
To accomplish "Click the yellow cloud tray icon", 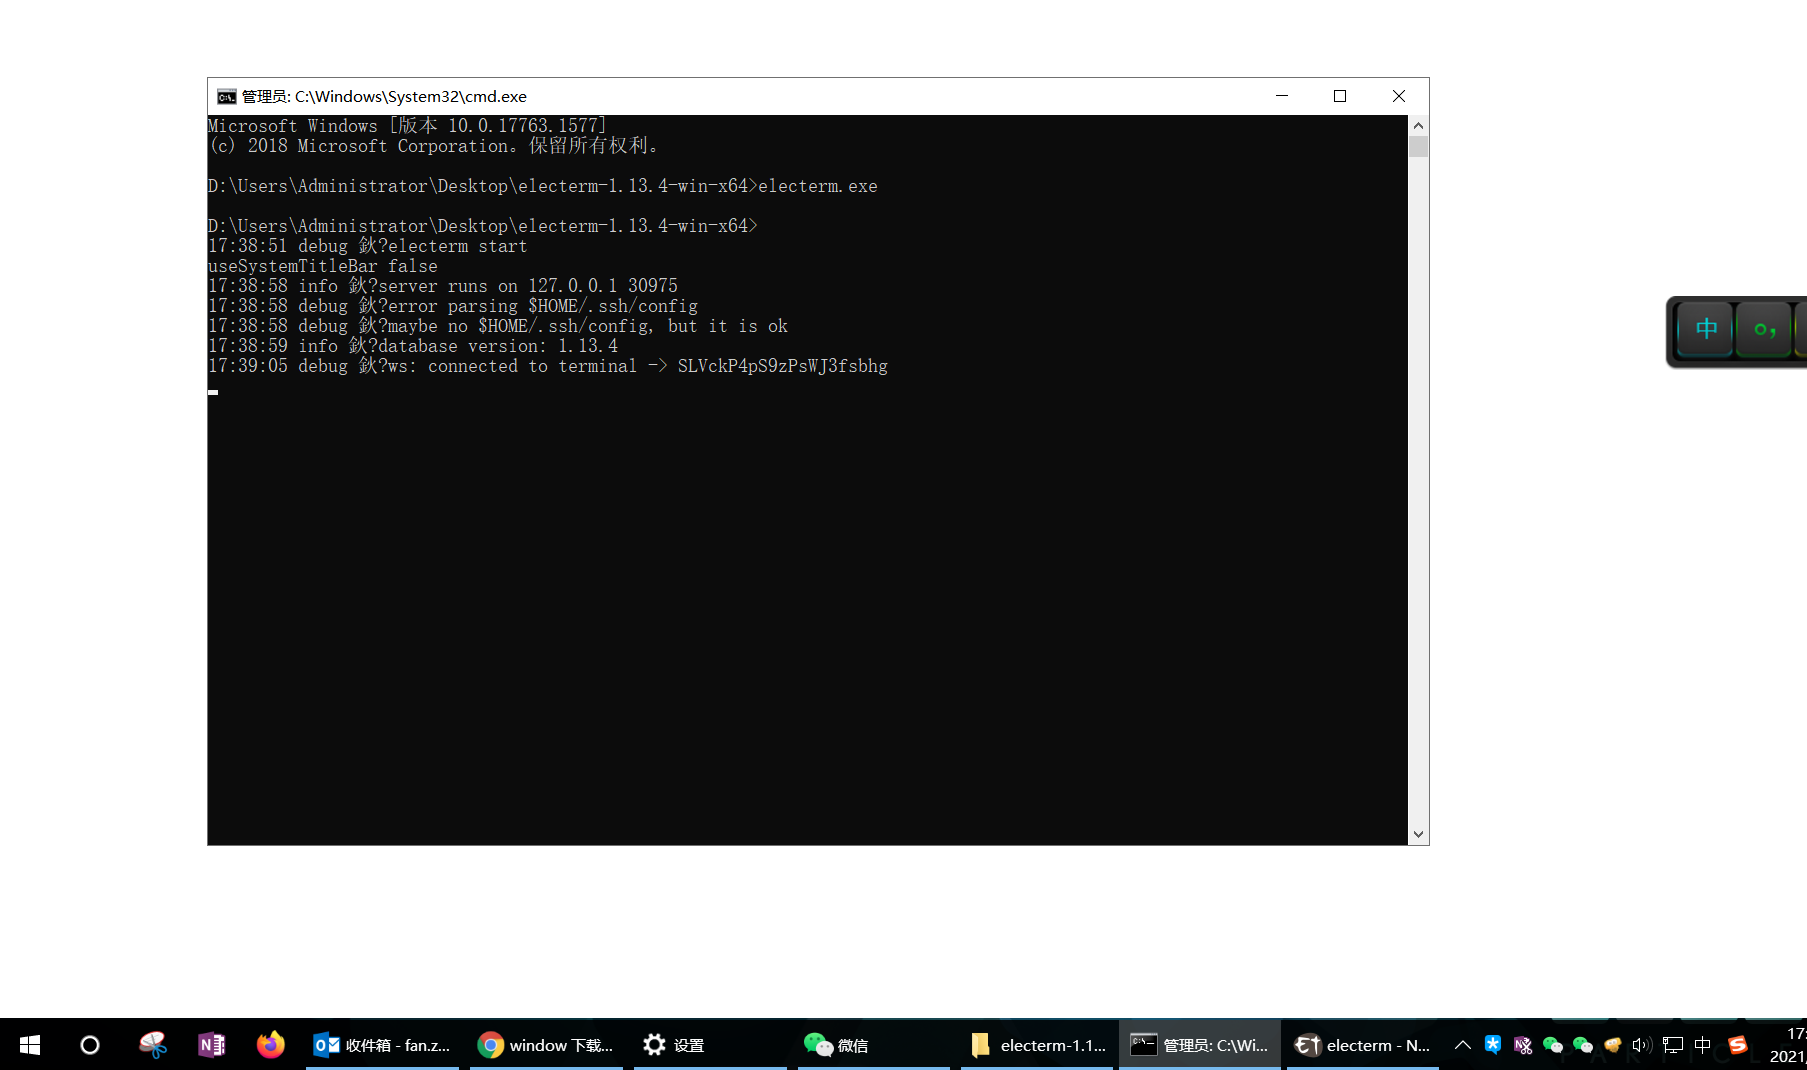I will tap(1612, 1045).
